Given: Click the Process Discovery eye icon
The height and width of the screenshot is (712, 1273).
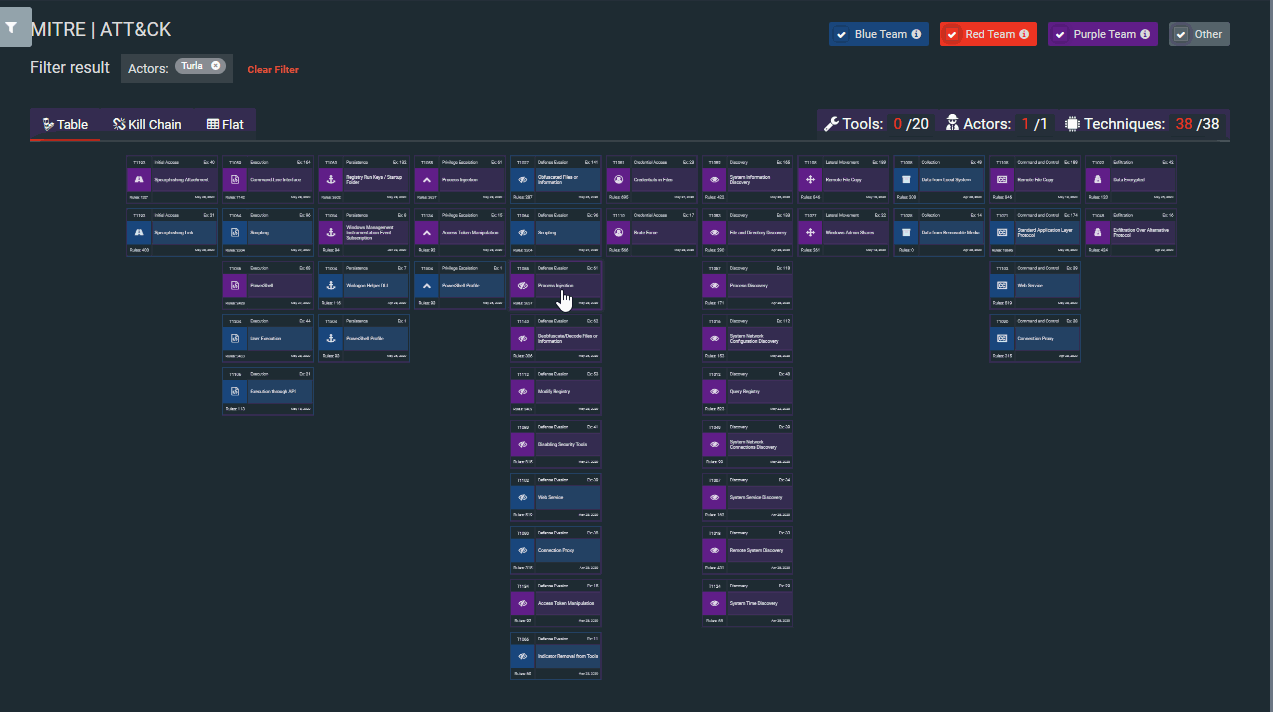Looking at the screenshot, I should (x=715, y=285).
